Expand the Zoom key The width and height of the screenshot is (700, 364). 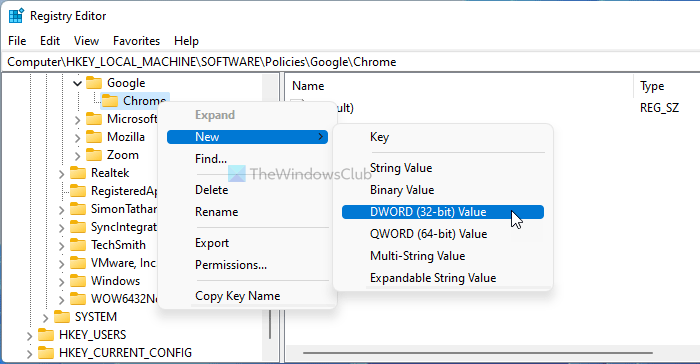click(77, 155)
